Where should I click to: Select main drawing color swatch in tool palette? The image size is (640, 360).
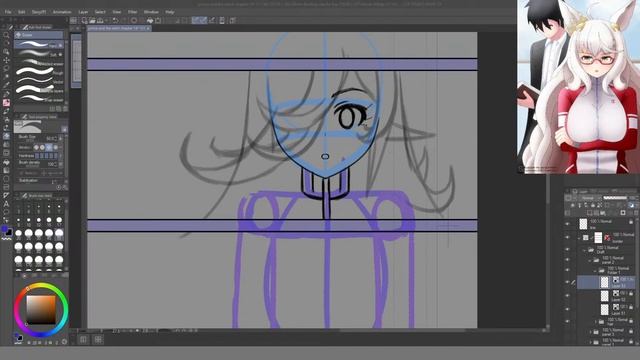[x=4, y=229]
